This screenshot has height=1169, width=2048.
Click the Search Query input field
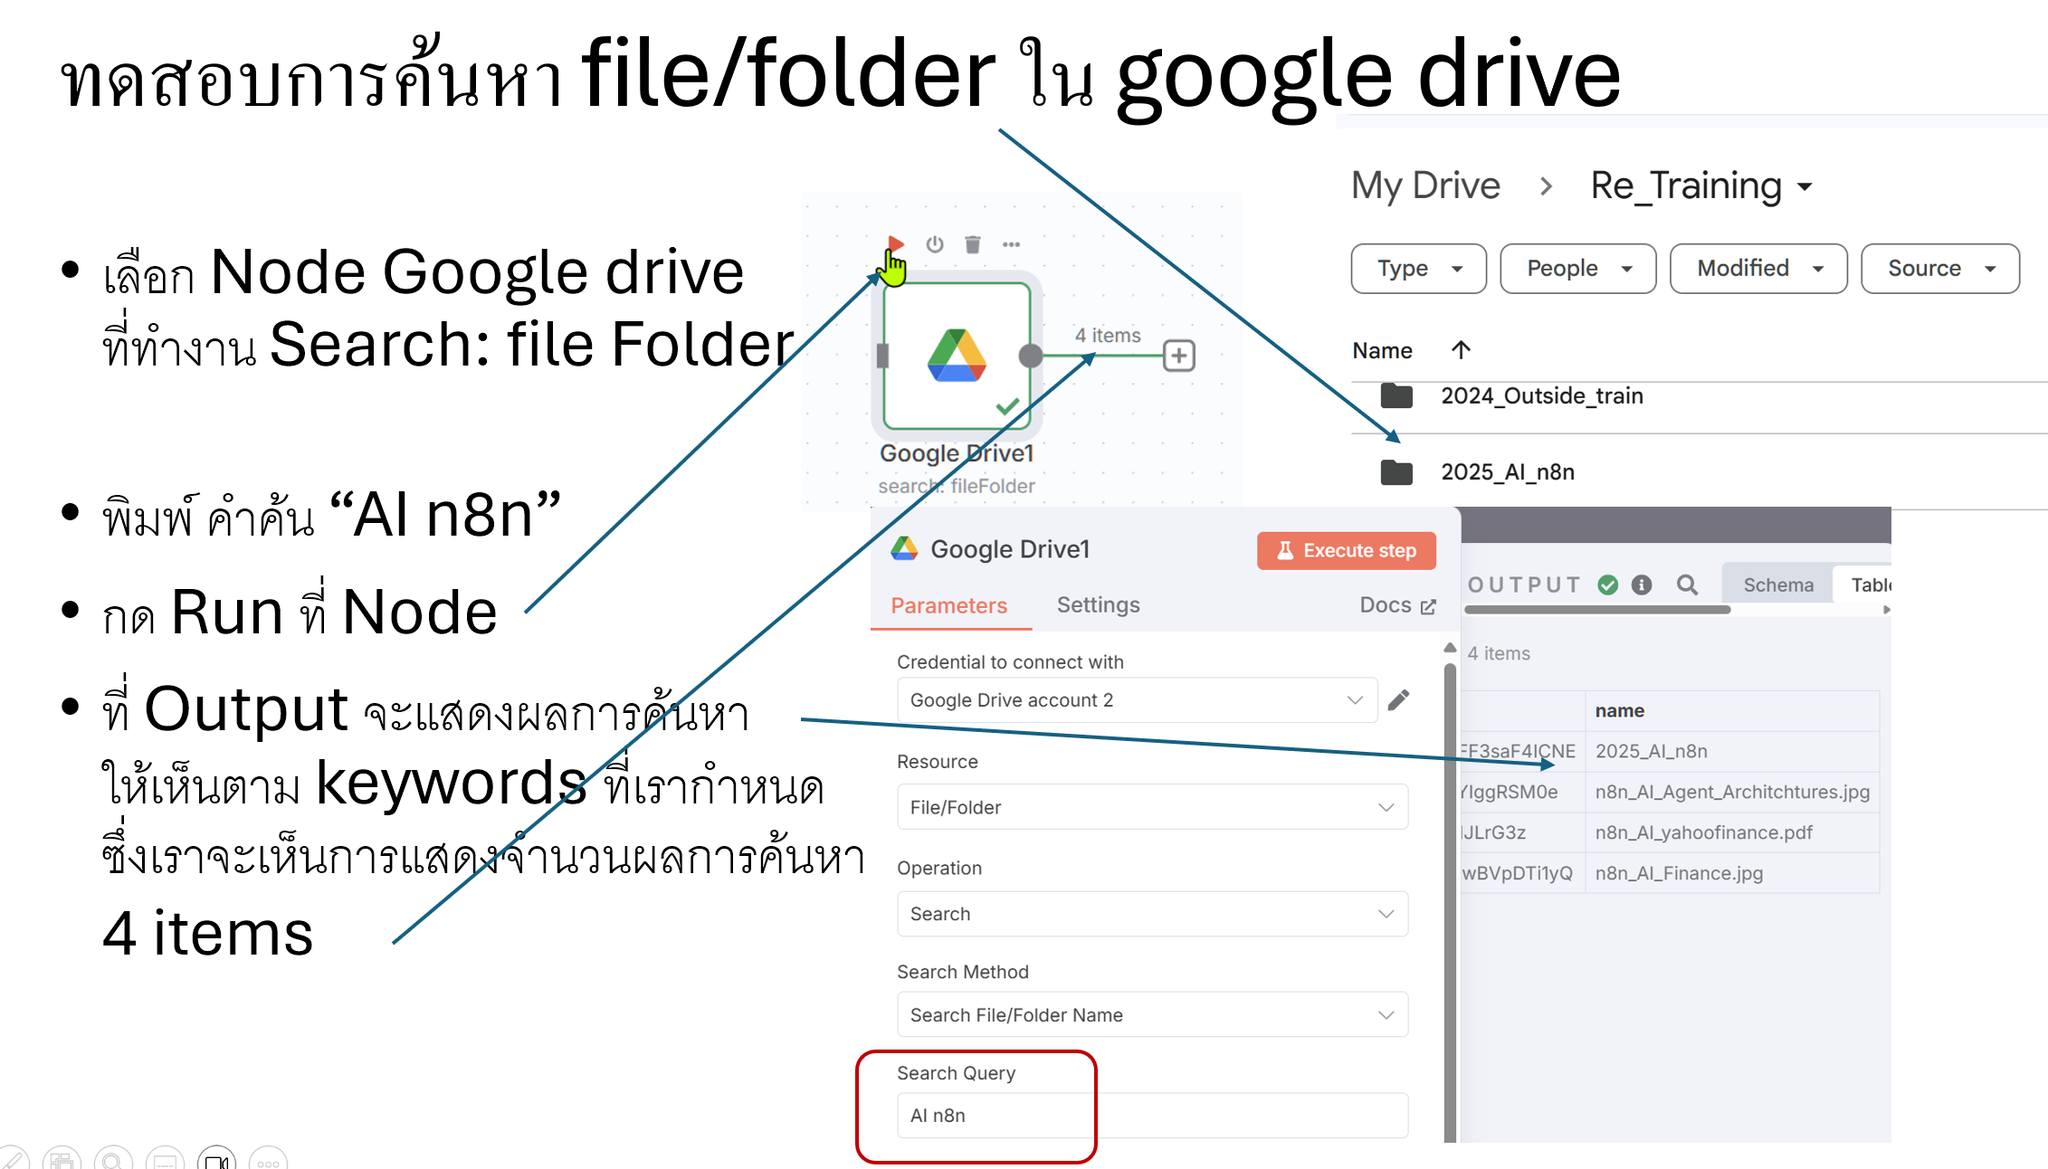[x=1152, y=1115]
